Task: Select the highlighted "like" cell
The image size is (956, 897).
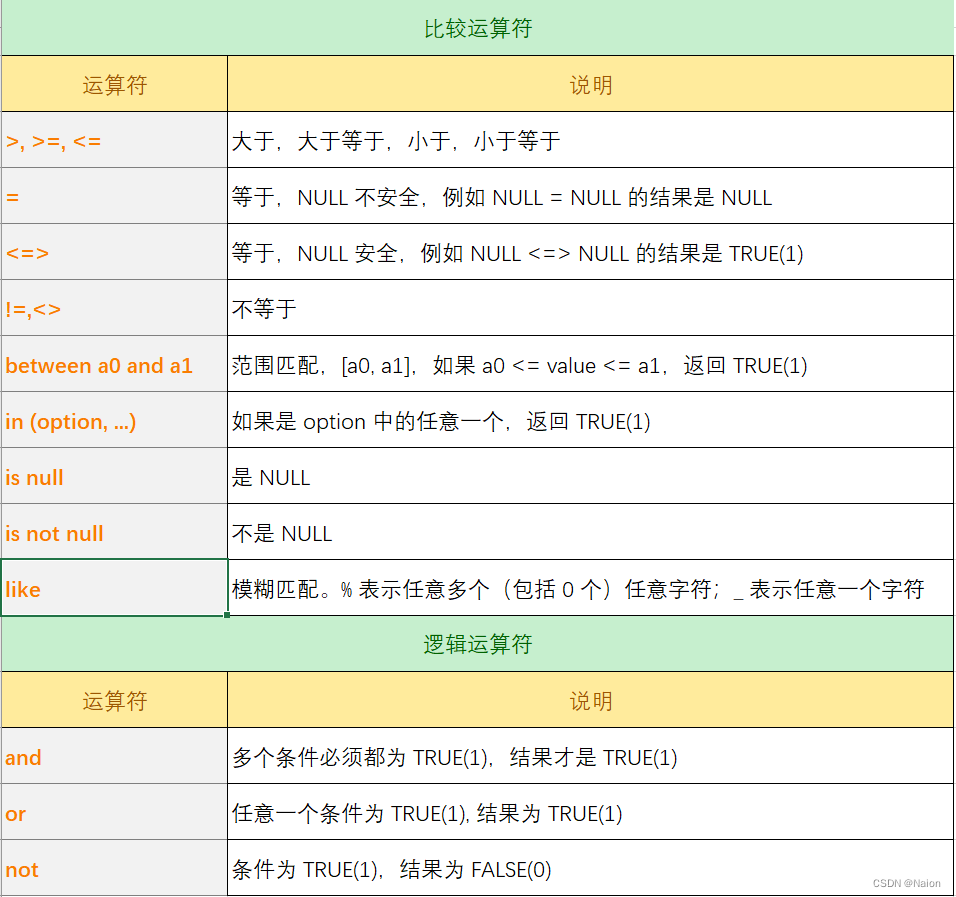Action: coord(114,589)
